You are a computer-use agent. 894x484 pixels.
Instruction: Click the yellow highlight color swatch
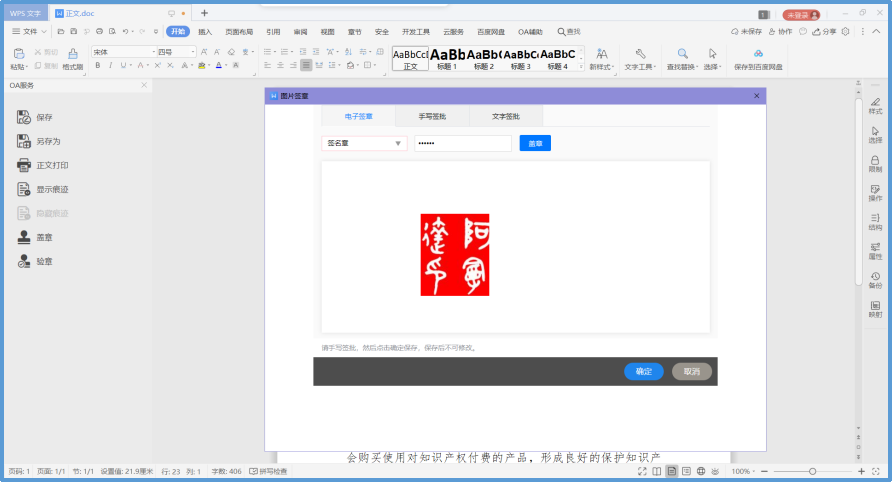[x=201, y=66]
